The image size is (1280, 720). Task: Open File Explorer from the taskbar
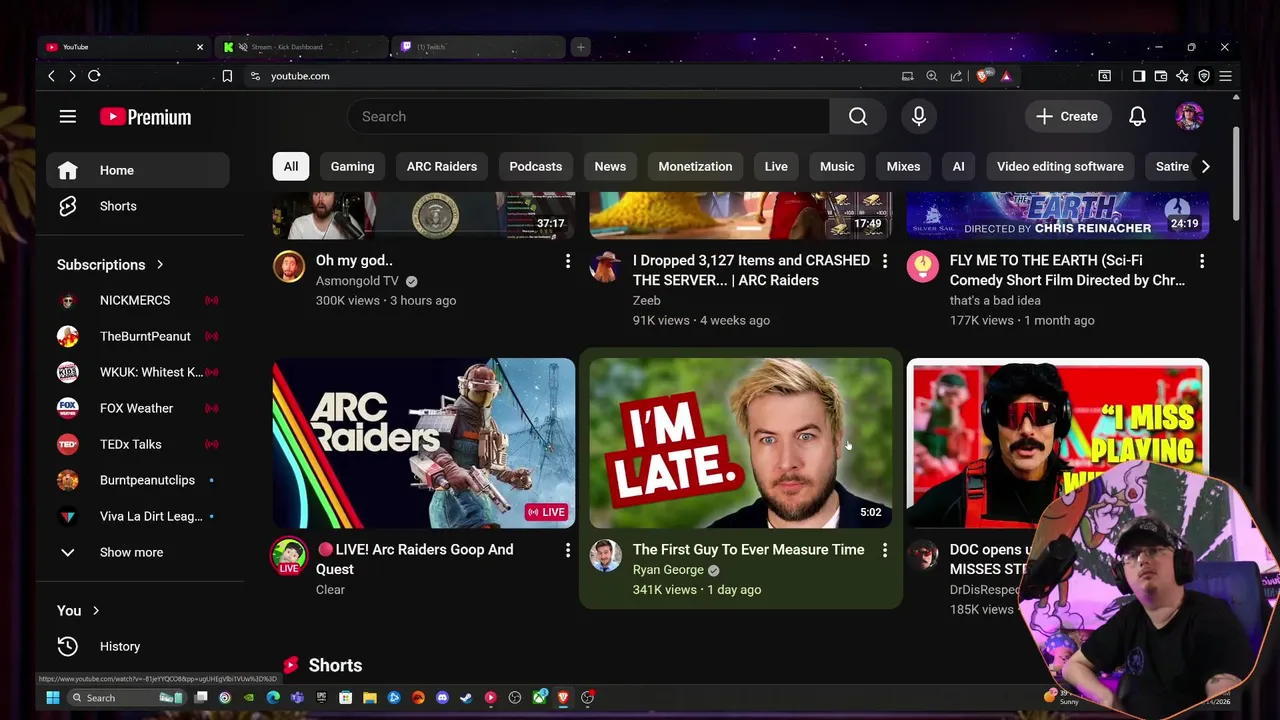click(369, 698)
